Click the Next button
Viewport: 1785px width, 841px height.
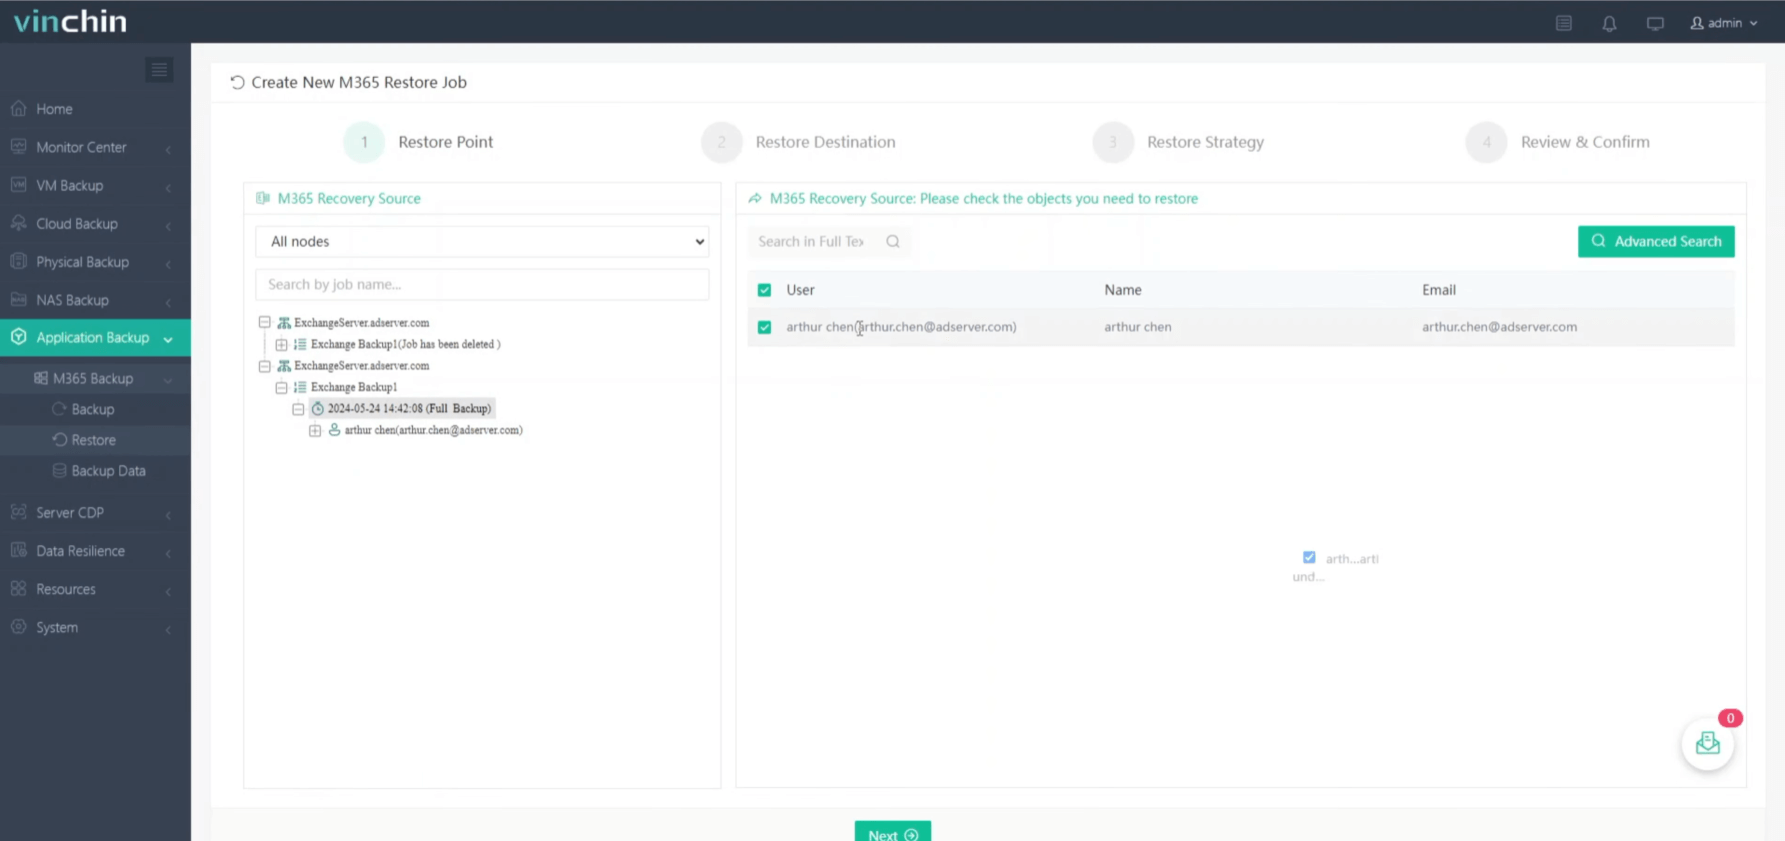[893, 833]
